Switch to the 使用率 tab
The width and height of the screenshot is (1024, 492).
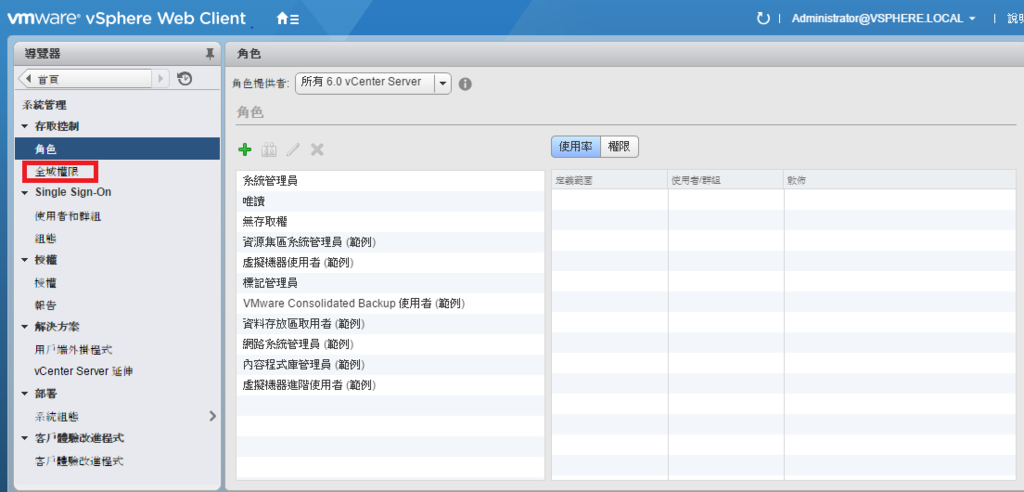coord(576,147)
